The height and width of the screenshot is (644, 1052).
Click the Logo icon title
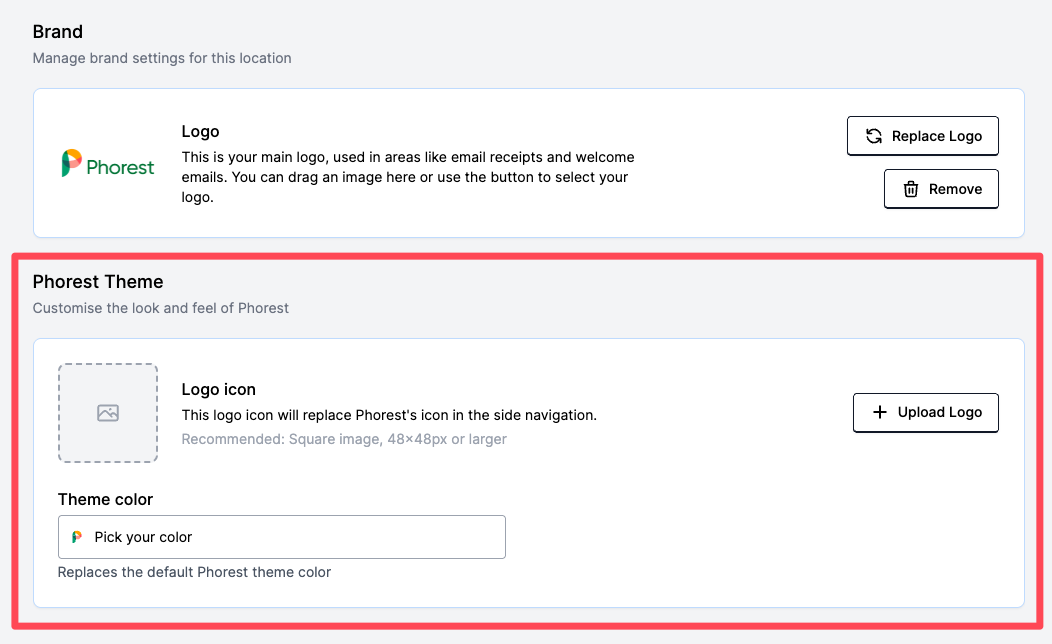click(x=219, y=390)
